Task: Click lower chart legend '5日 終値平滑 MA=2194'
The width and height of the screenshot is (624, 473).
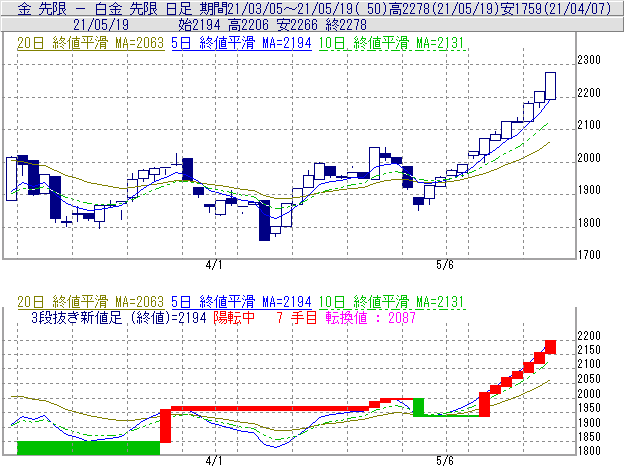Action: coord(241,302)
